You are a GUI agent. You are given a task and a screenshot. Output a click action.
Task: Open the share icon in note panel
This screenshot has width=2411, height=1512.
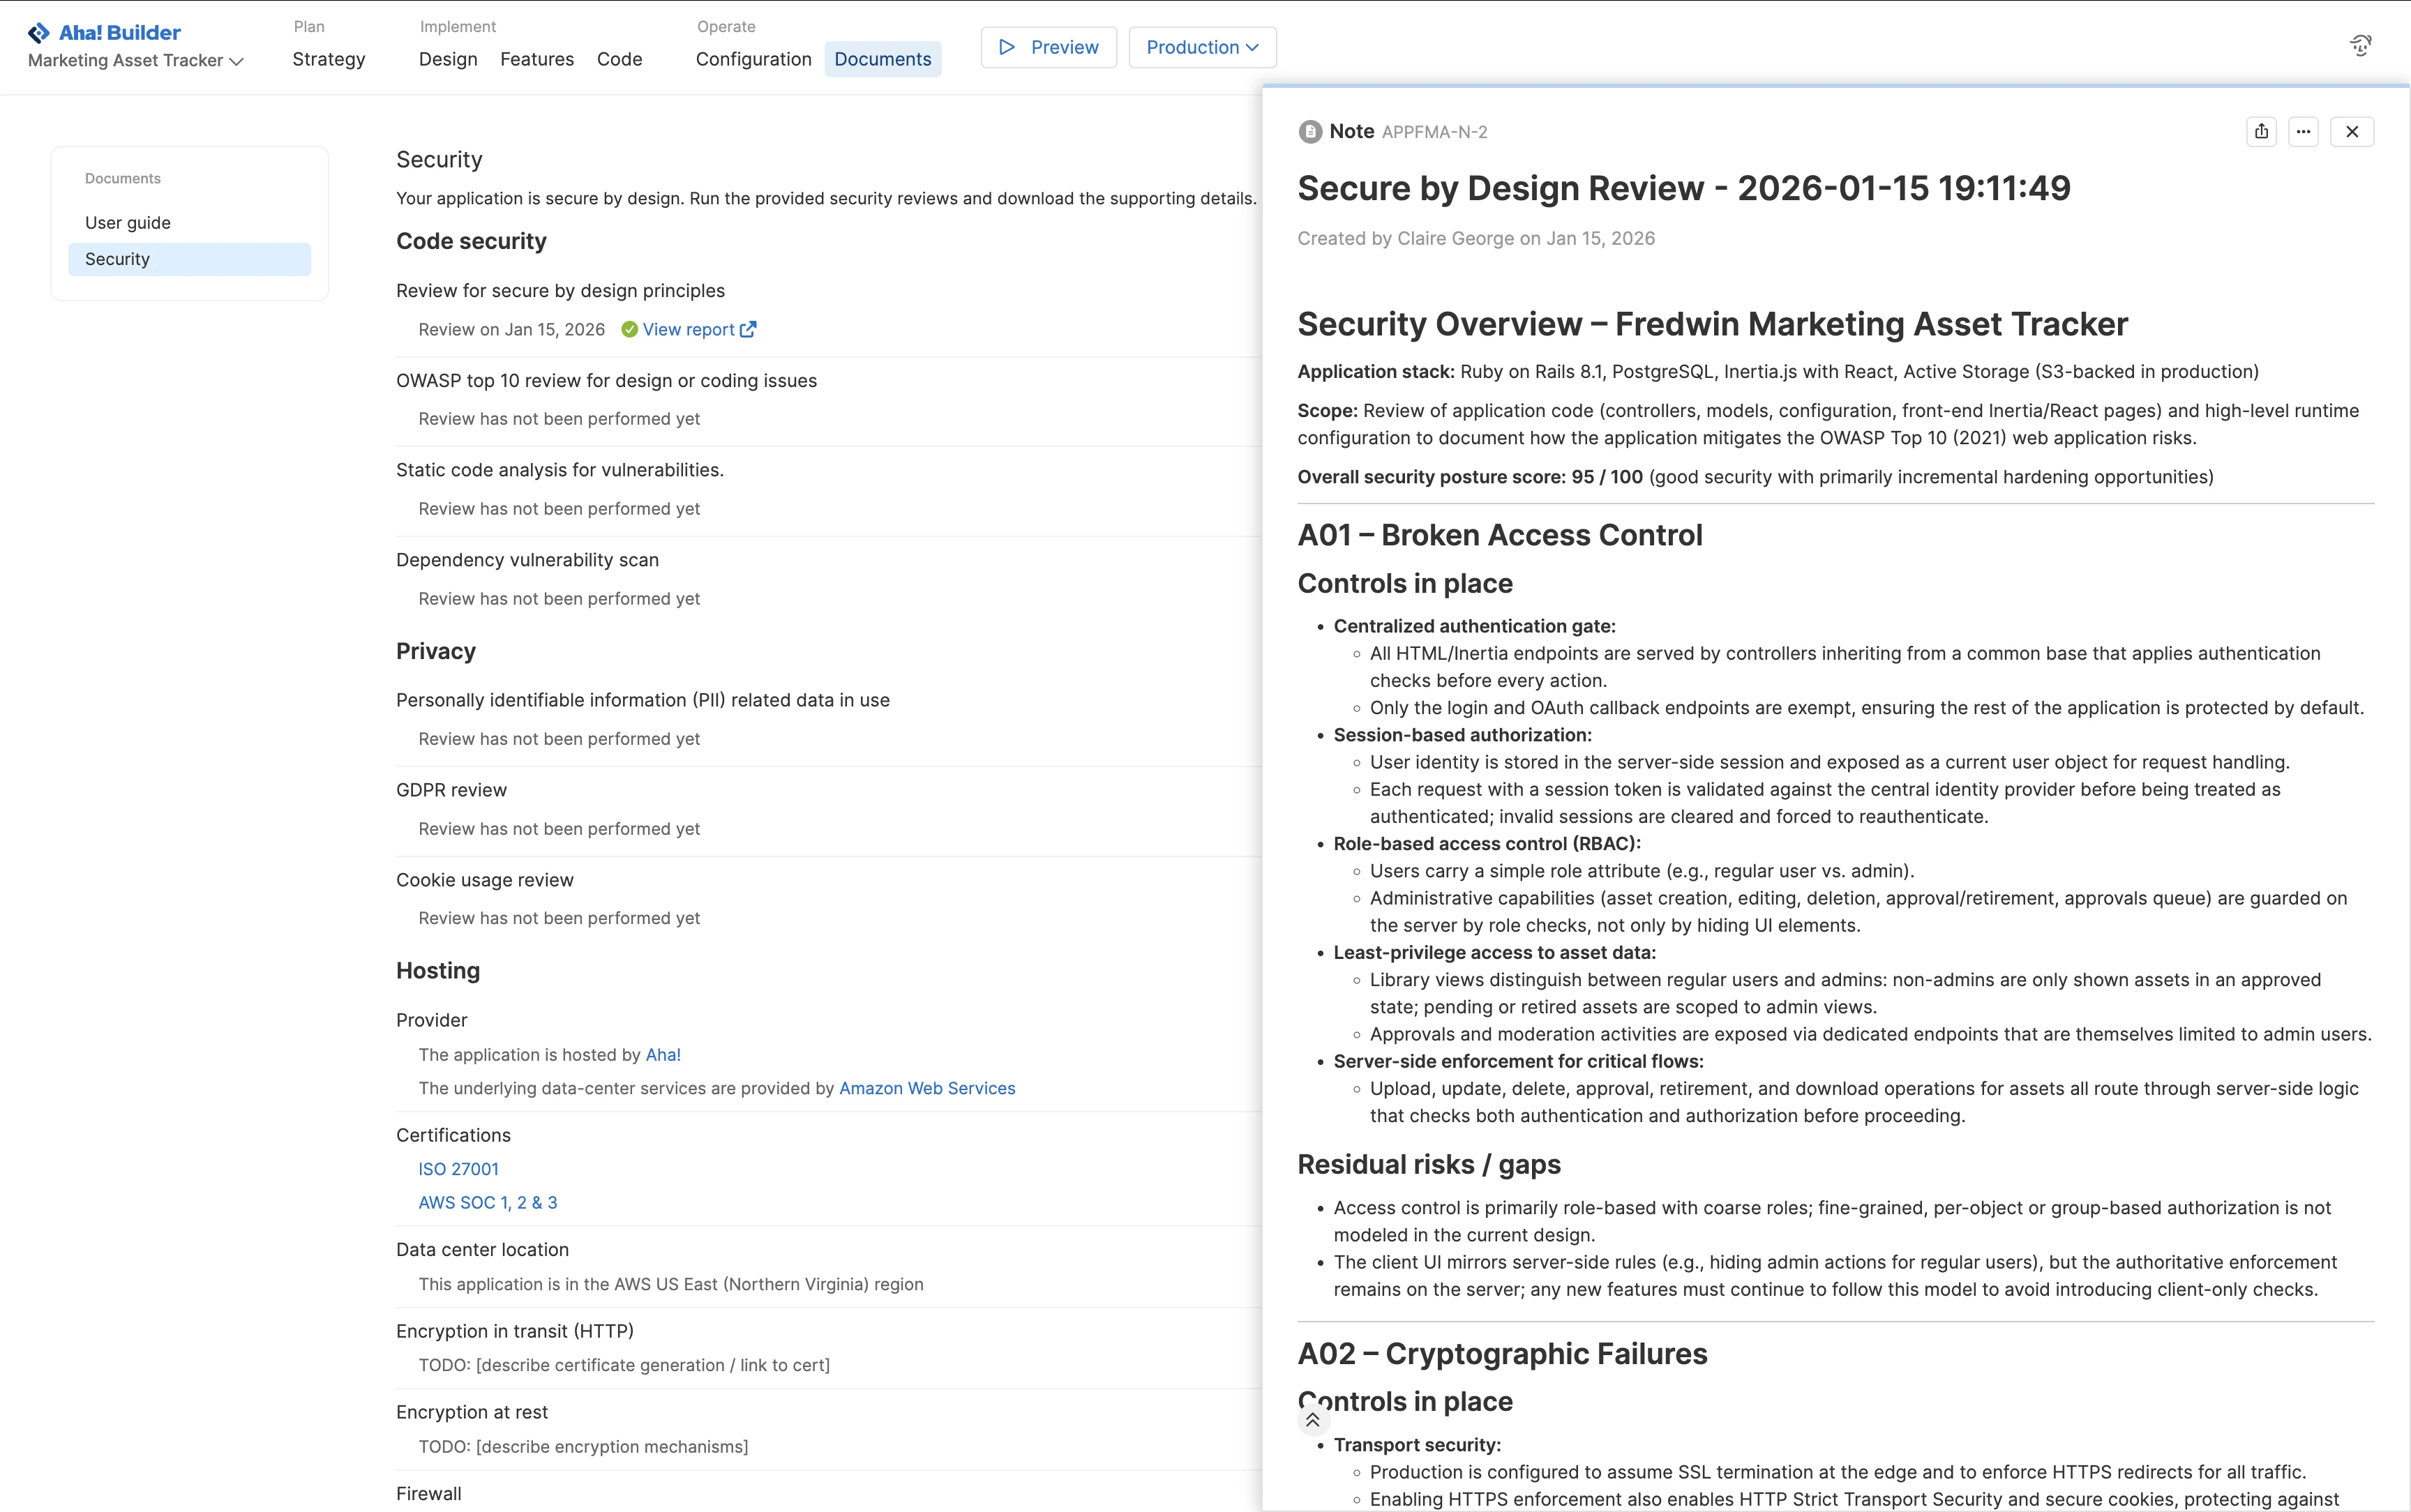click(2261, 131)
